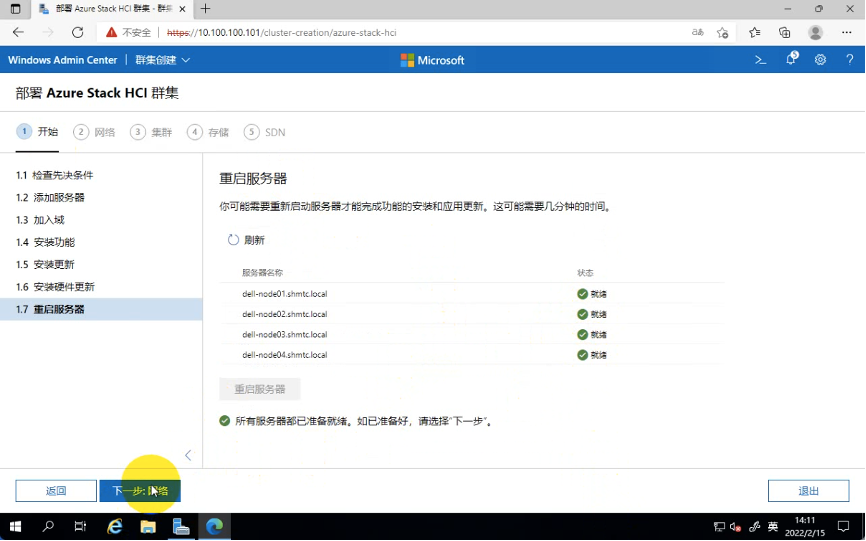
Task: Click the browser back arrow
Action: pyautogui.click(x=18, y=33)
